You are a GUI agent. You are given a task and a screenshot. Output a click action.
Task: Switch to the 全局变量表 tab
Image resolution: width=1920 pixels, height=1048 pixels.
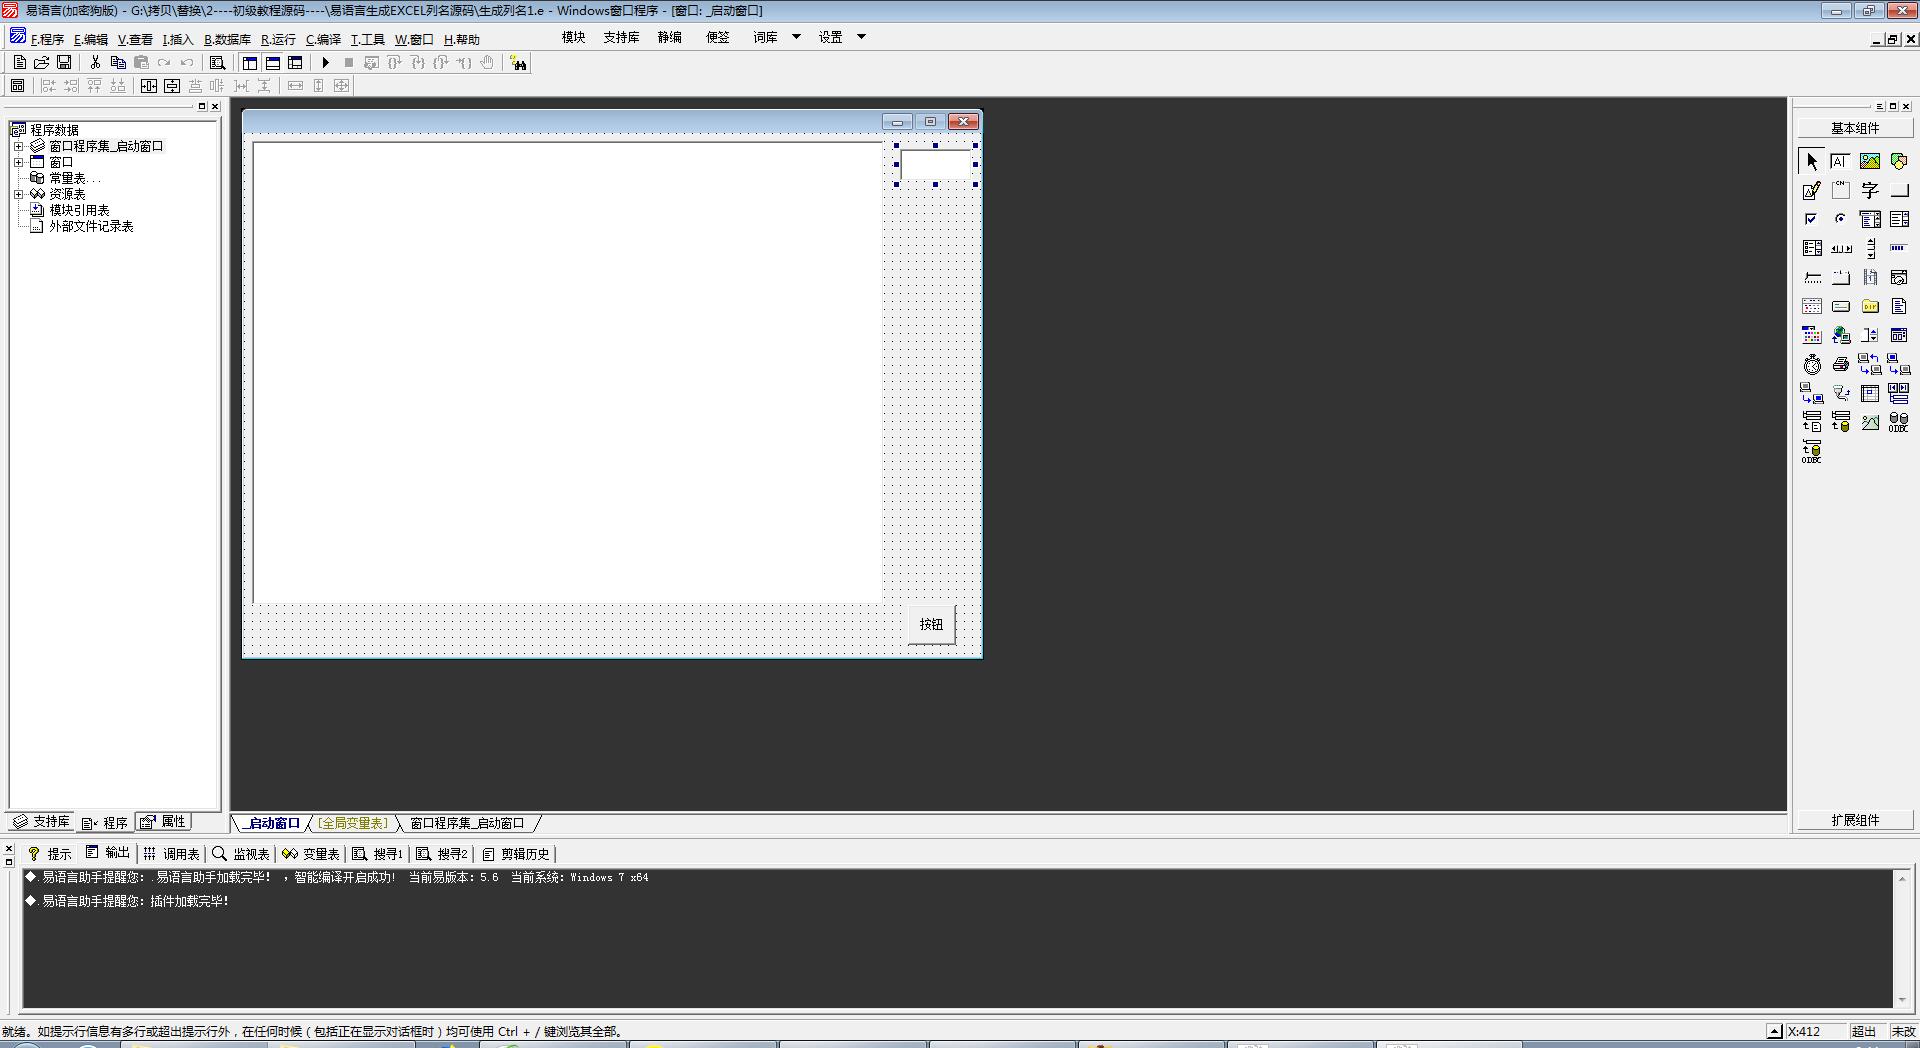[x=352, y=823]
